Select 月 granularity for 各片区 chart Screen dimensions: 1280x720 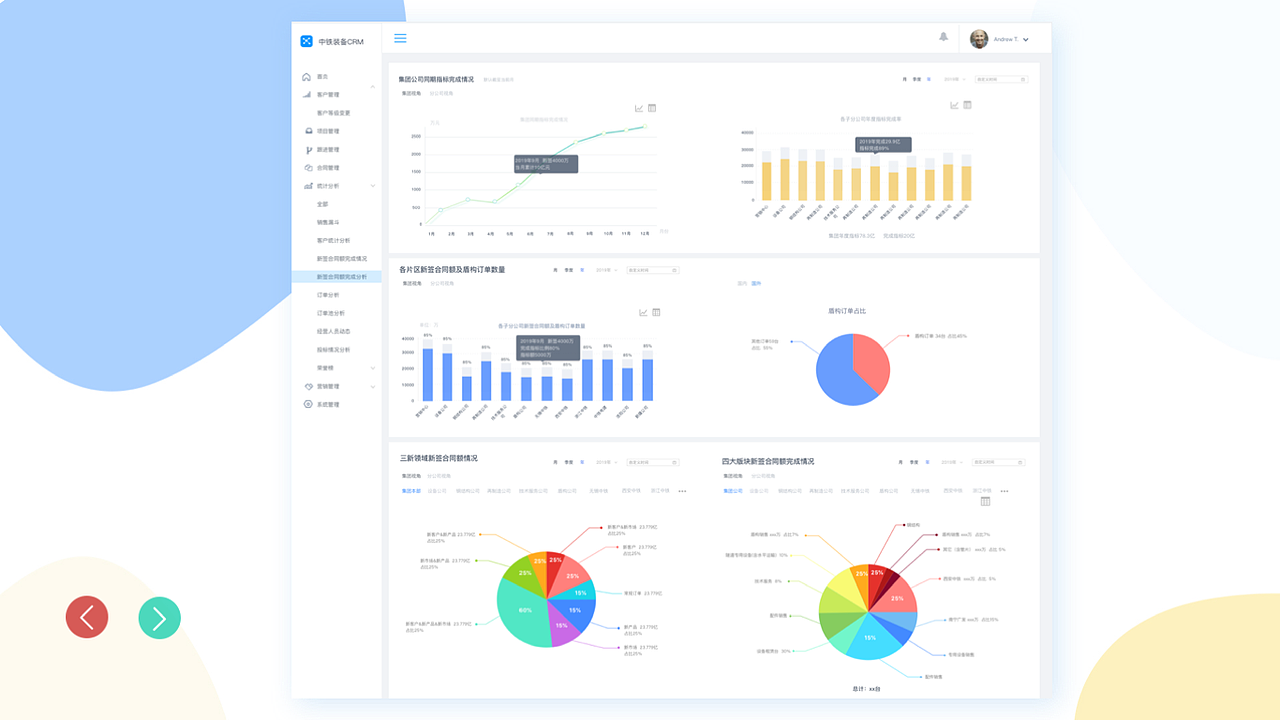pos(556,270)
